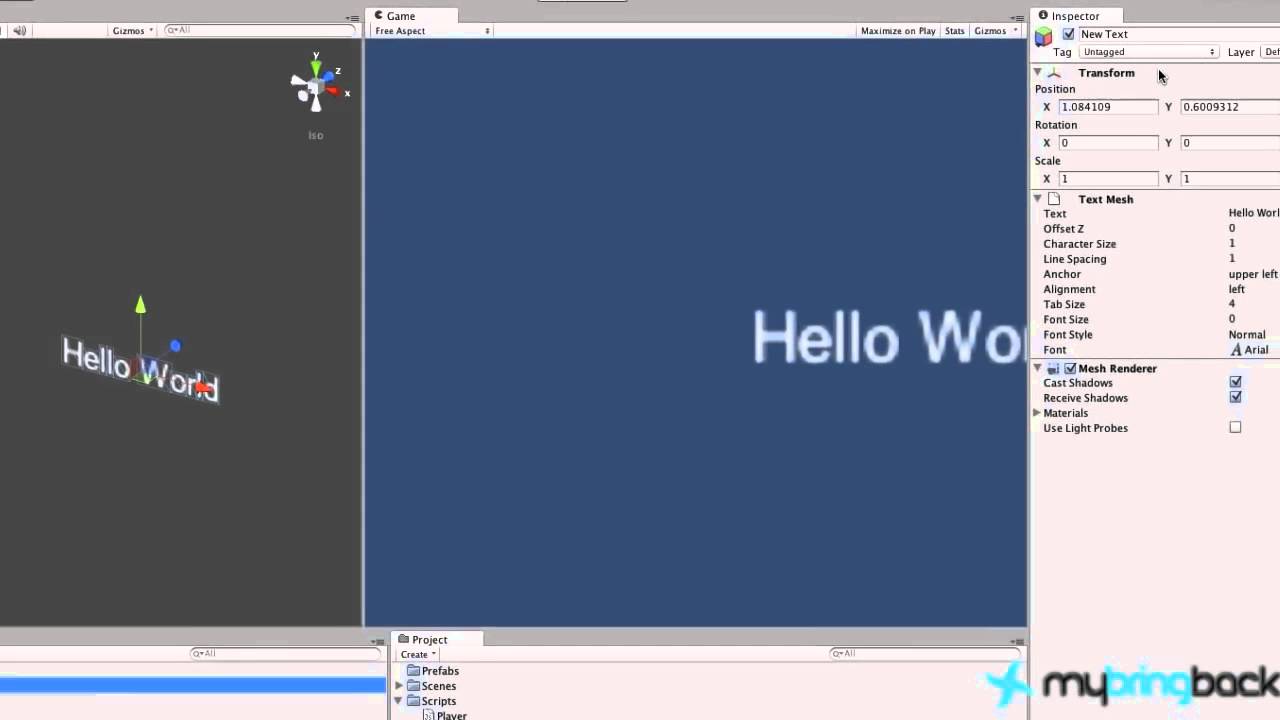Toggle the Scene view audio speaker icon
The width and height of the screenshot is (1280, 720).
point(19,30)
